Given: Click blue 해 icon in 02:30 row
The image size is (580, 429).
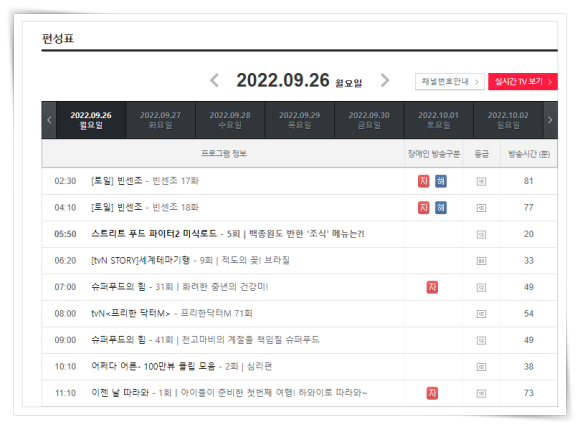Looking at the screenshot, I should point(441,181).
